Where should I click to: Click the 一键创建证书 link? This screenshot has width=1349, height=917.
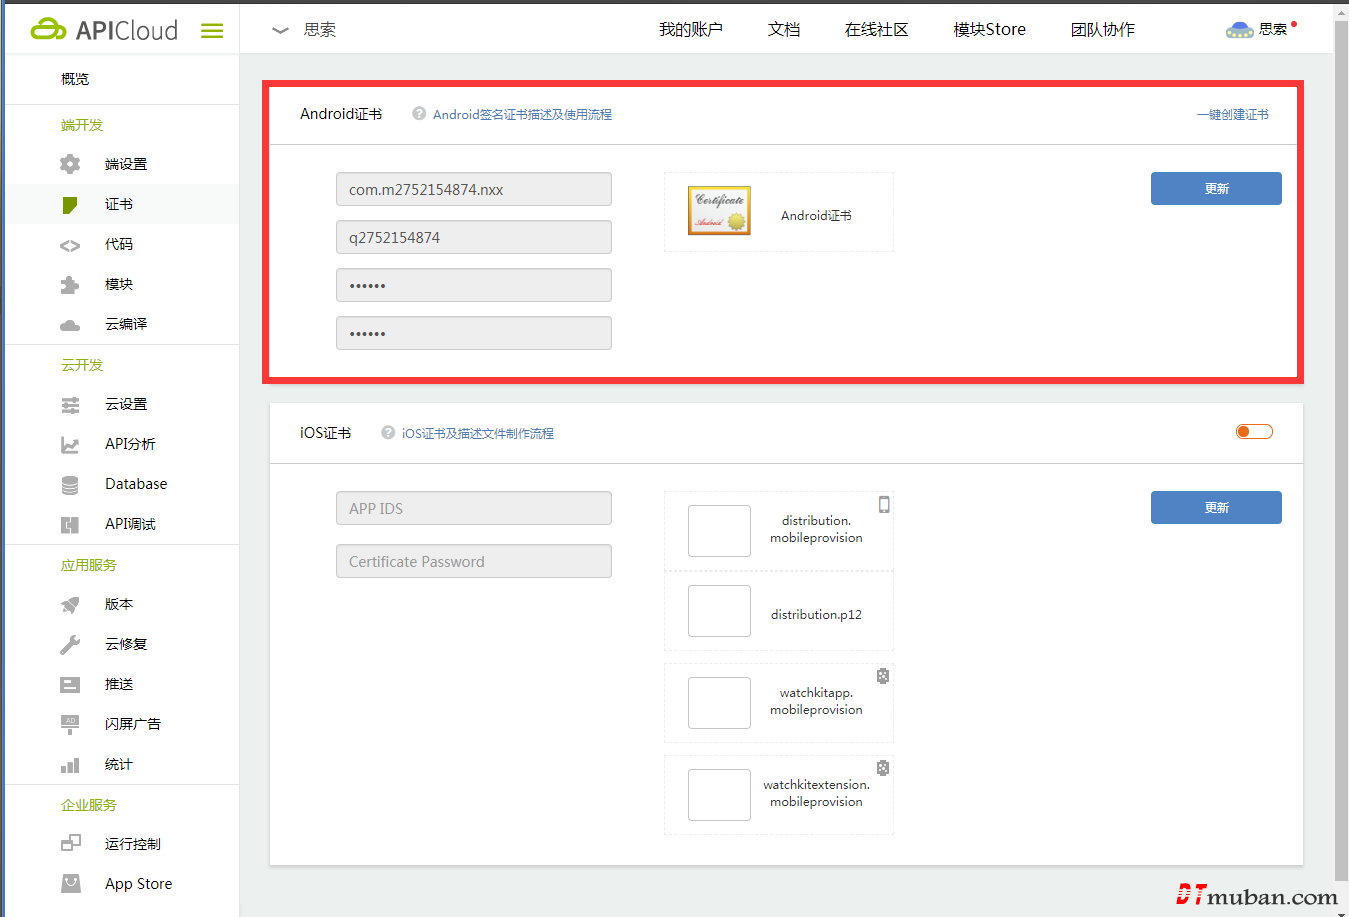pos(1232,115)
